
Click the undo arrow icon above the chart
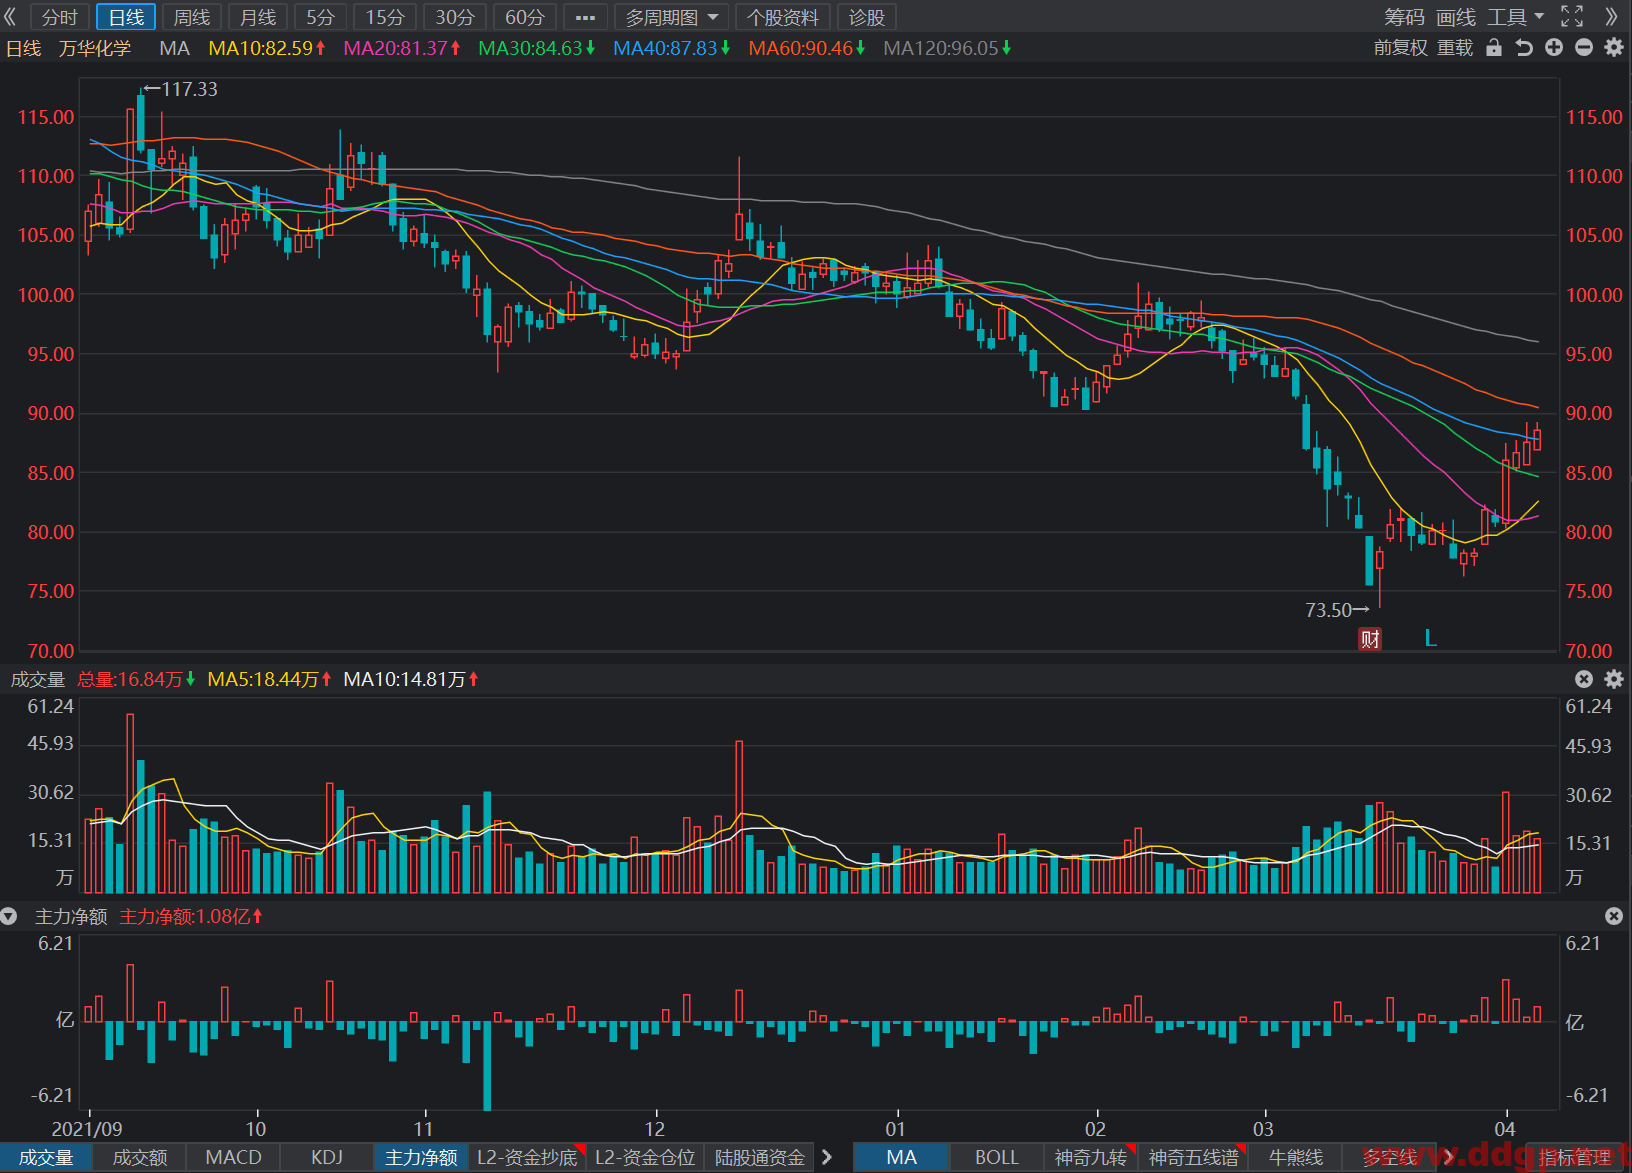[1524, 48]
